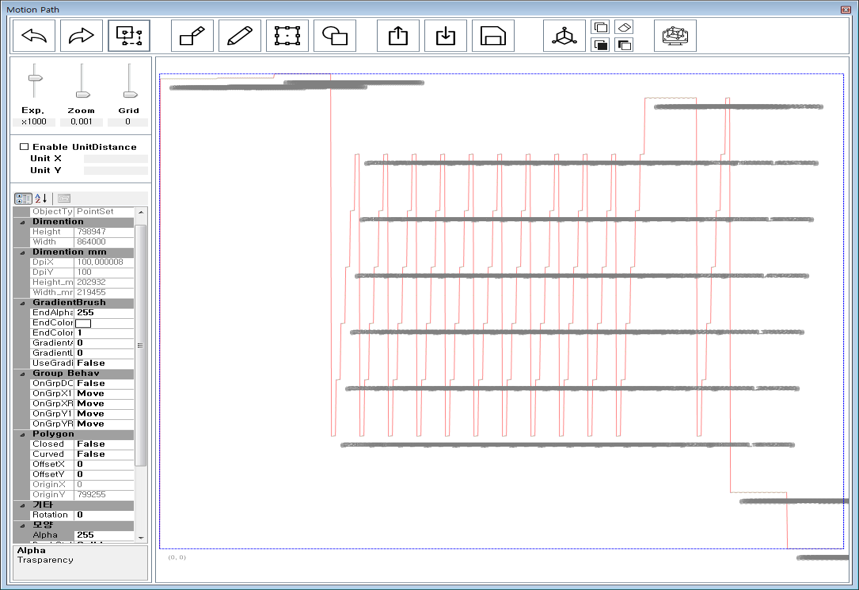Image resolution: width=859 pixels, height=590 pixels.
Task: Switch property grid to categorized view
Action: (23, 199)
